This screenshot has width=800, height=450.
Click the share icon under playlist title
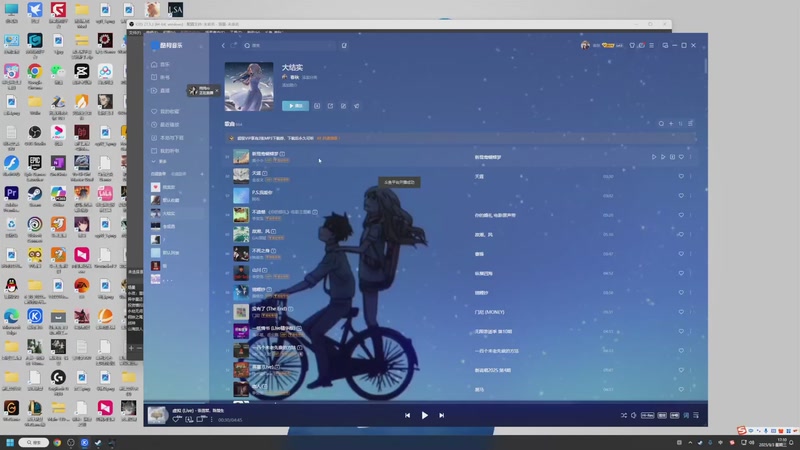tap(330, 106)
